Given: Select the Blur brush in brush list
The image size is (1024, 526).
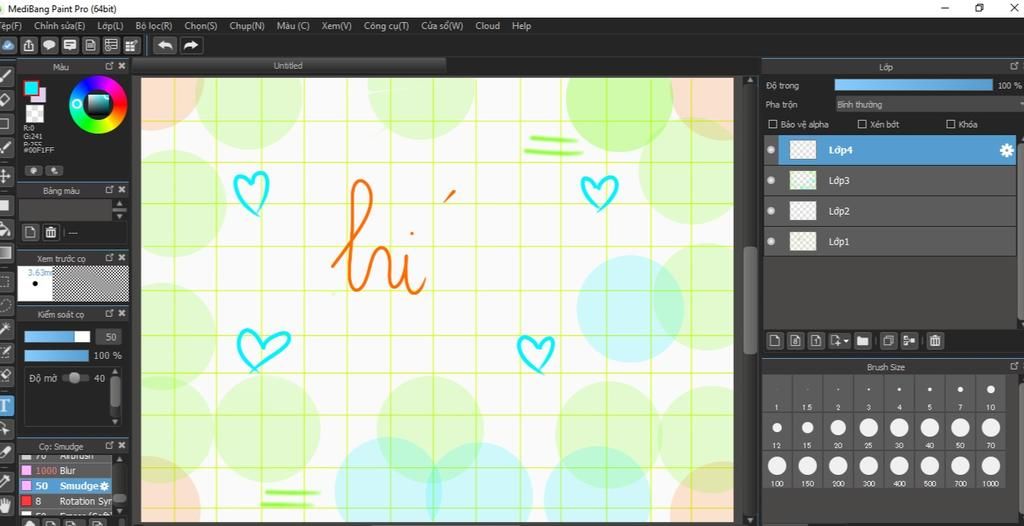Looking at the screenshot, I should click(x=65, y=470).
